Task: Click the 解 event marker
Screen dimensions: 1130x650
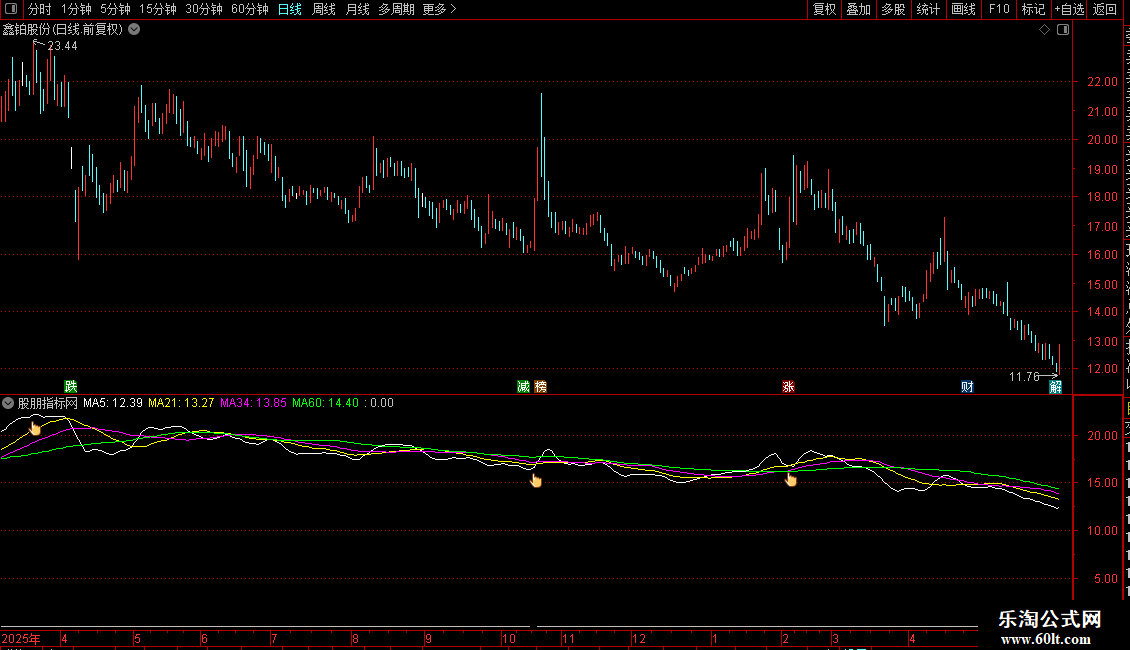Action: [x=1055, y=388]
